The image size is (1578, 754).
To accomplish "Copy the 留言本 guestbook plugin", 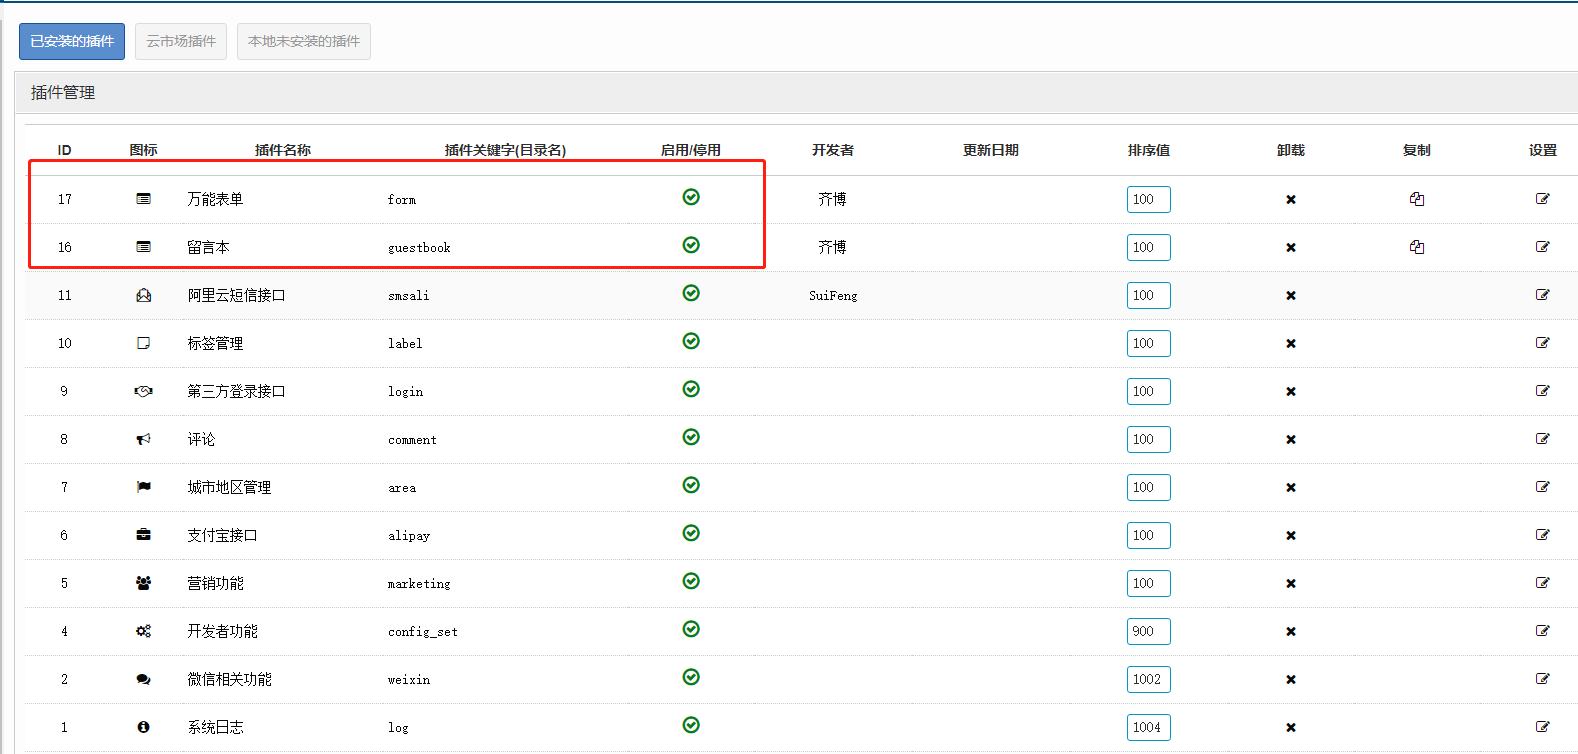I will pos(1416,247).
